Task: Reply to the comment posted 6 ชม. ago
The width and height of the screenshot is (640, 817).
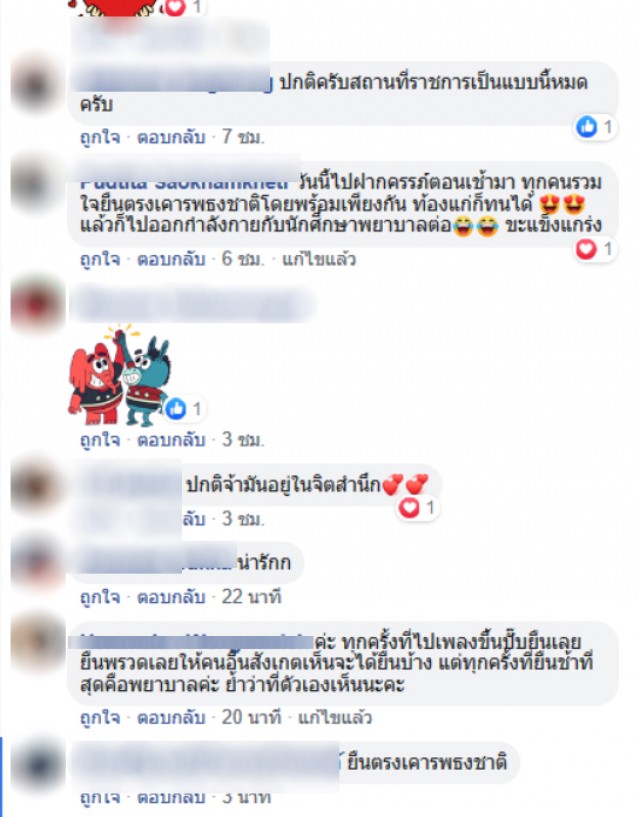Action: coord(171,259)
